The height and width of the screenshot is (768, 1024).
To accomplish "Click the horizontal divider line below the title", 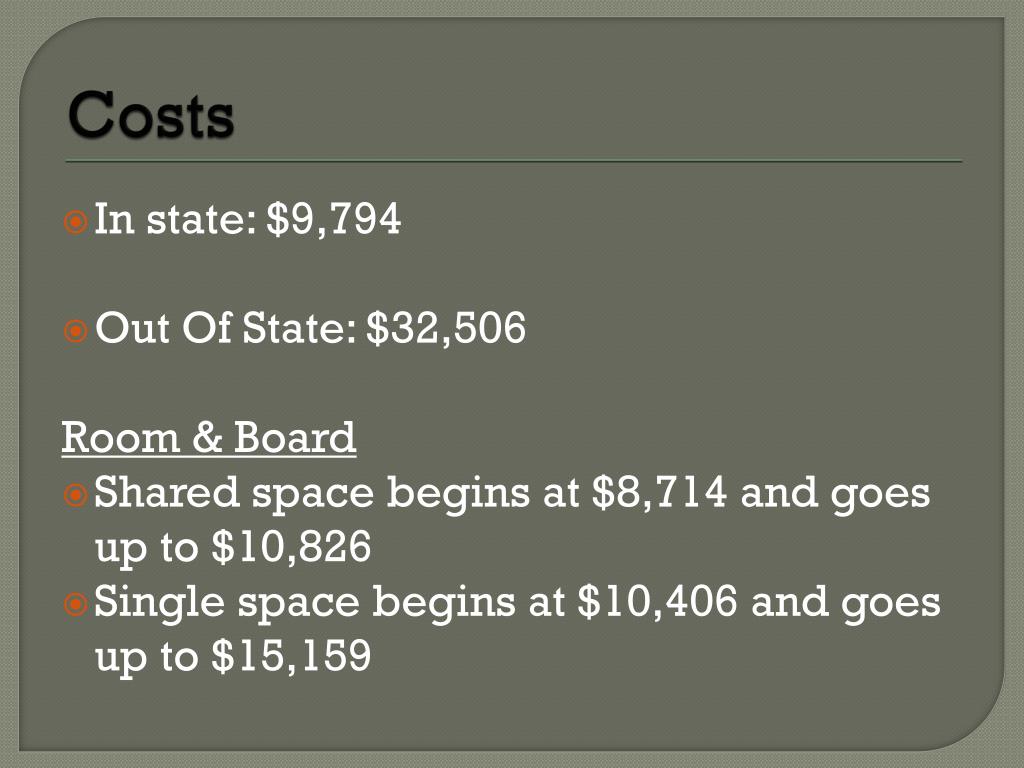I will click(x=513, y=161).
